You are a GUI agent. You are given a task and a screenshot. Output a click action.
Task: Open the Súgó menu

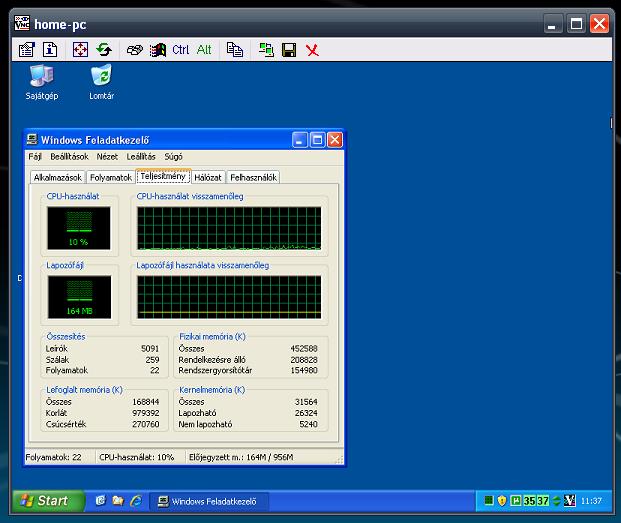point(173,157)
